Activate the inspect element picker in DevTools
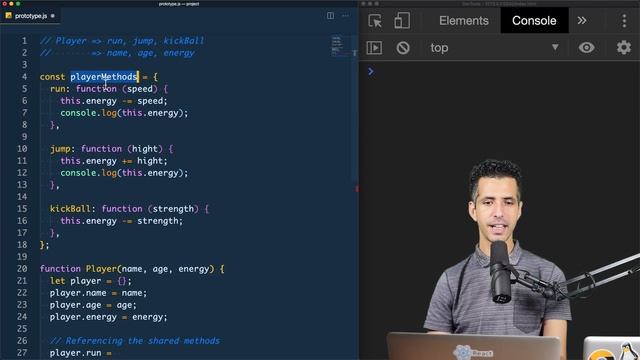This screenshot has width=640, height=360. coord(375,20)
